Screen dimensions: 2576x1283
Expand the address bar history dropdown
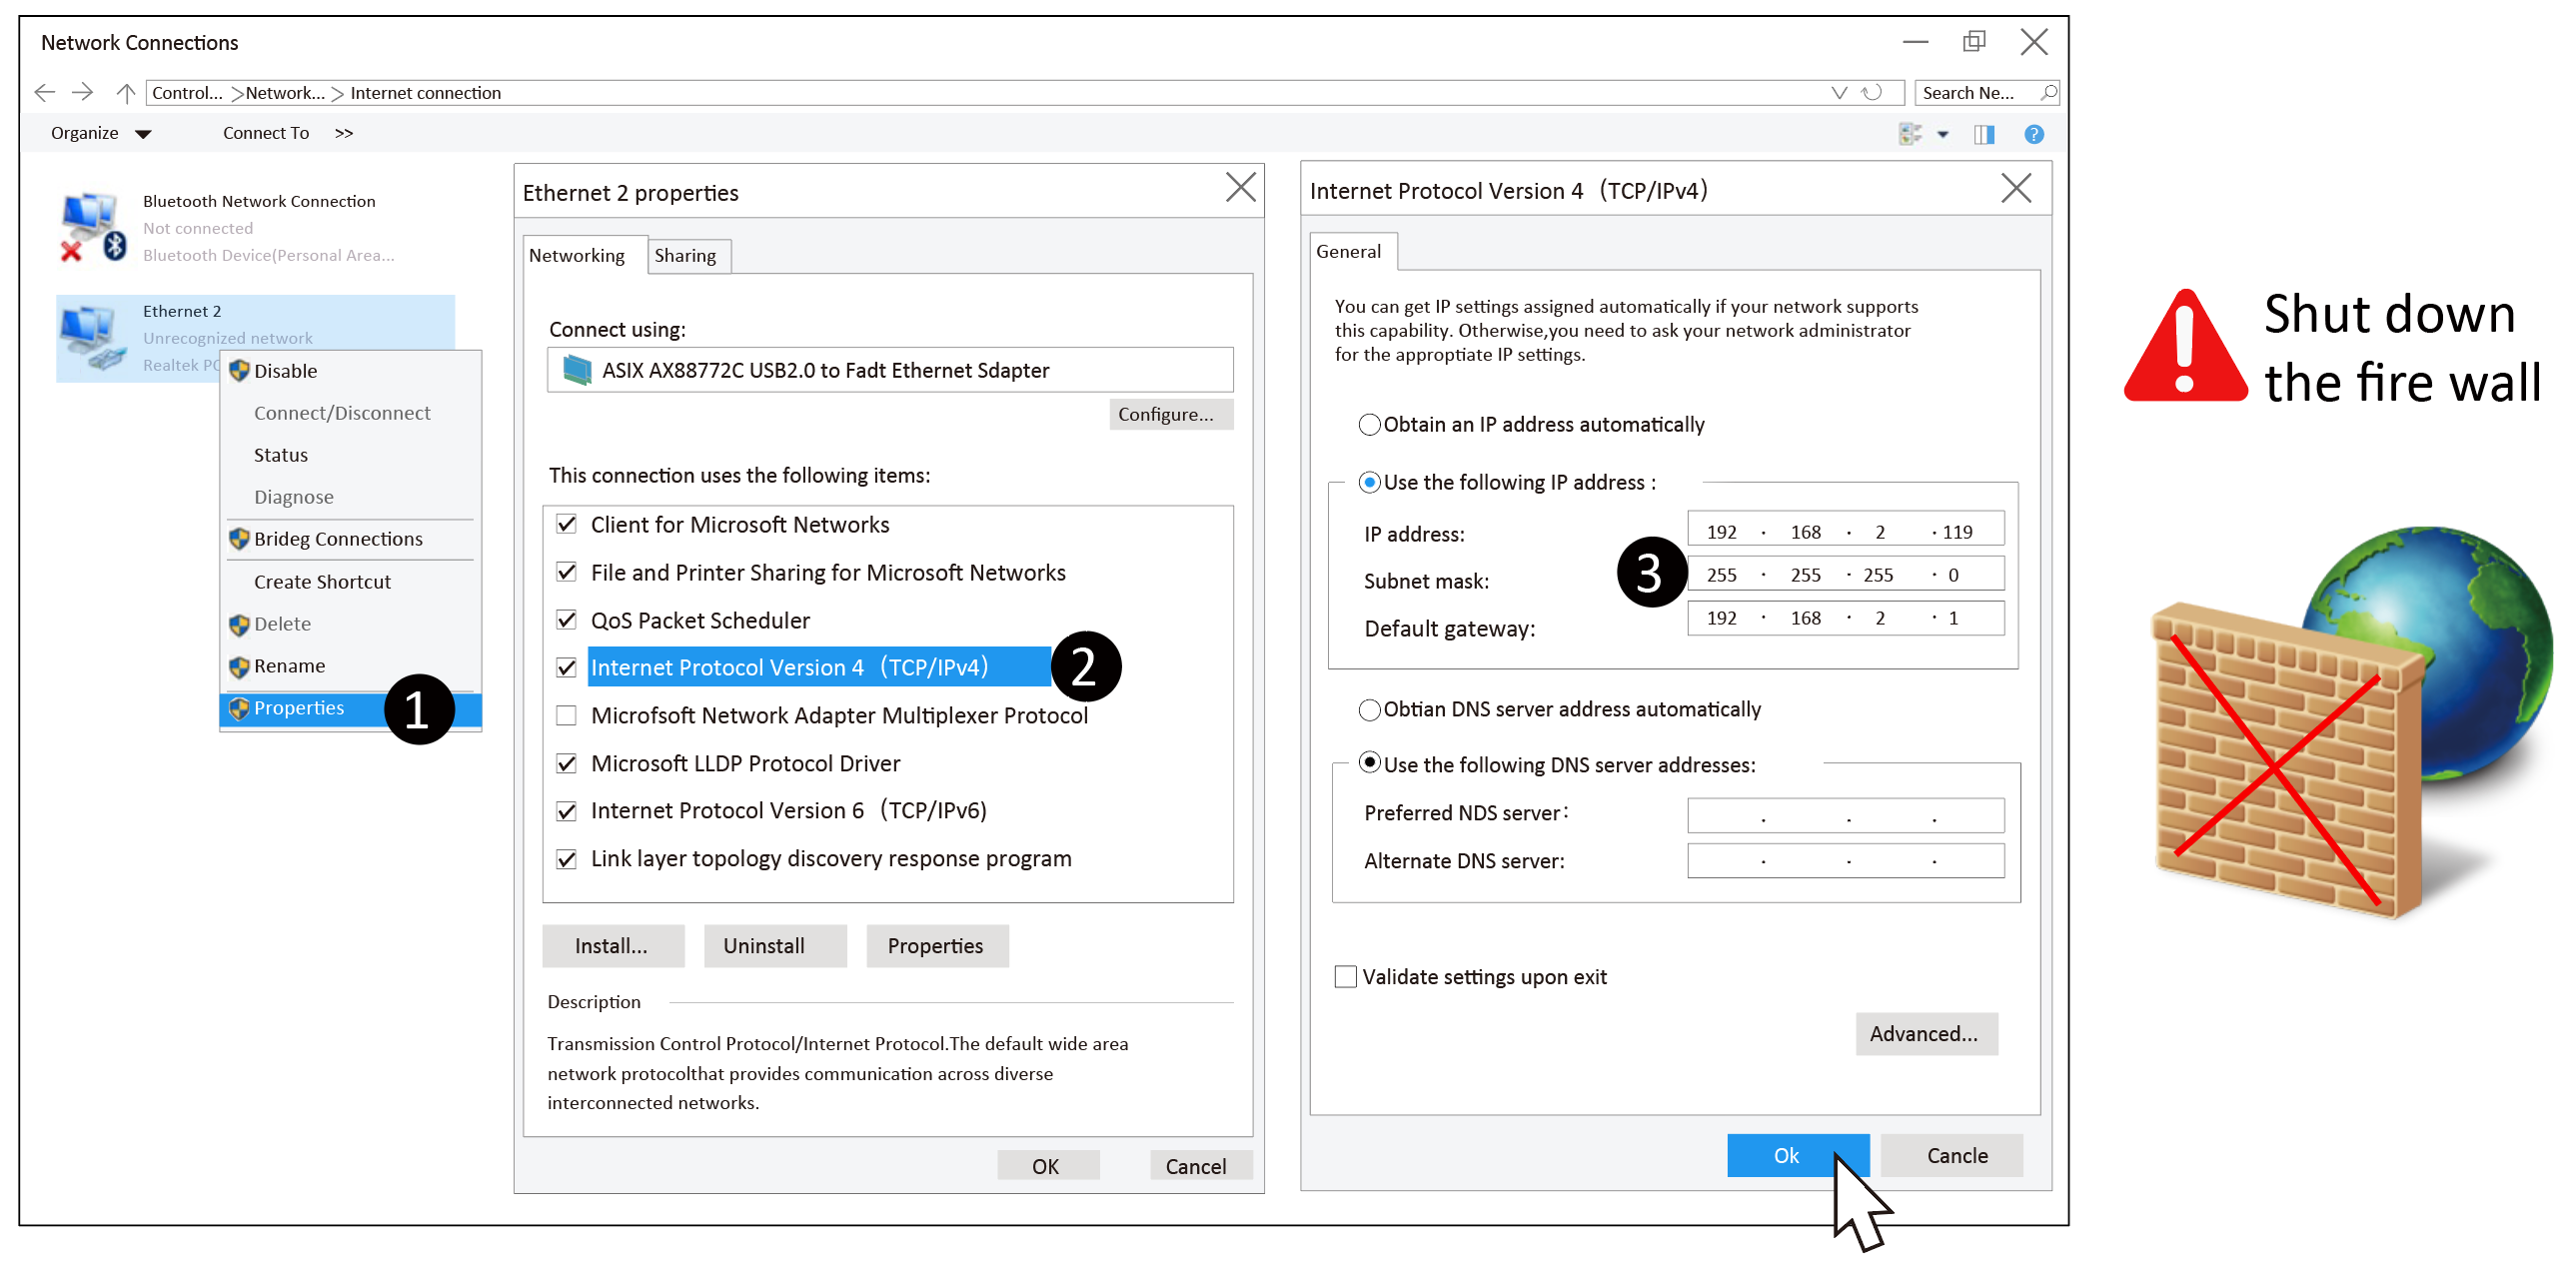point(1838,93)
